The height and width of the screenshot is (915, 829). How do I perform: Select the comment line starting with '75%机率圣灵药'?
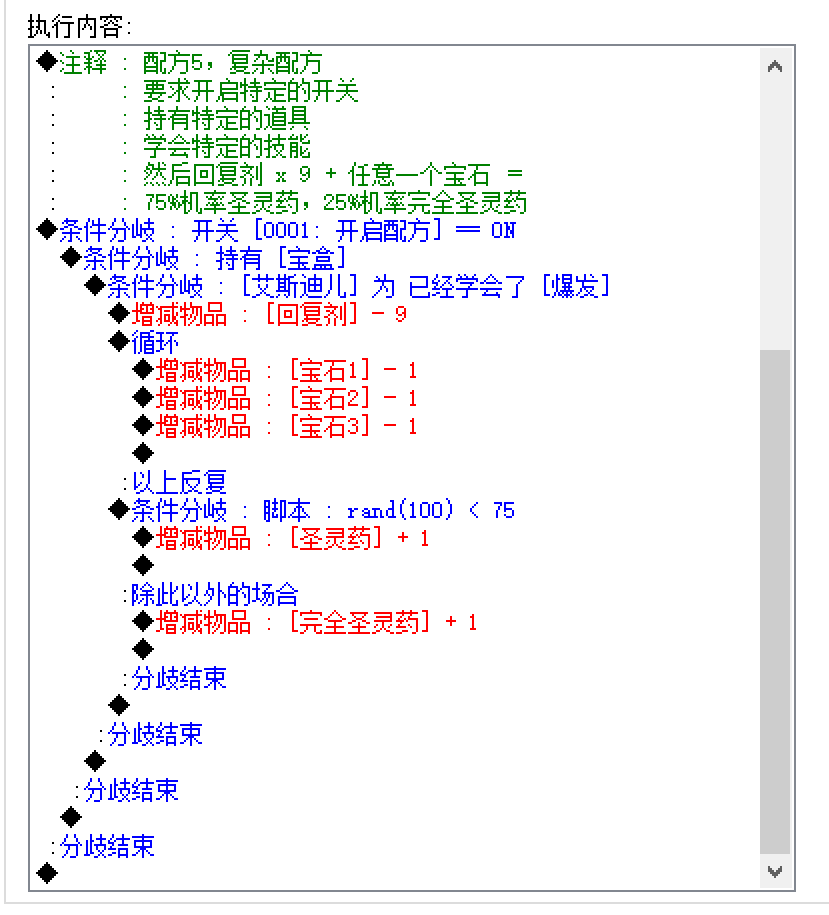335,202
